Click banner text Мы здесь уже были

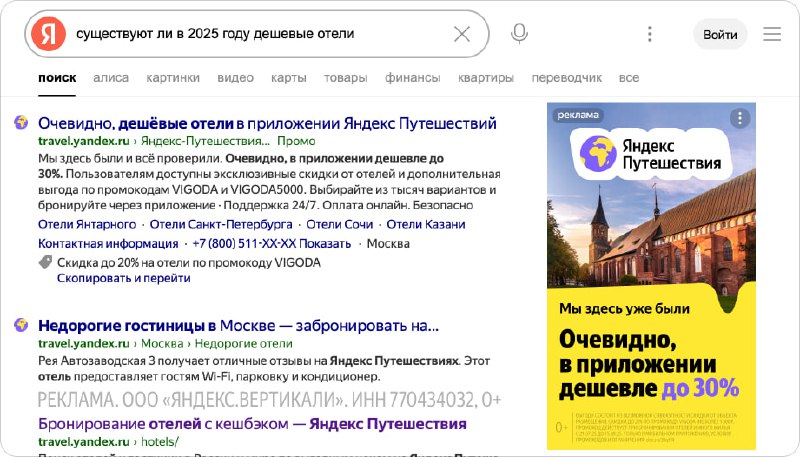tap(624, 309)
